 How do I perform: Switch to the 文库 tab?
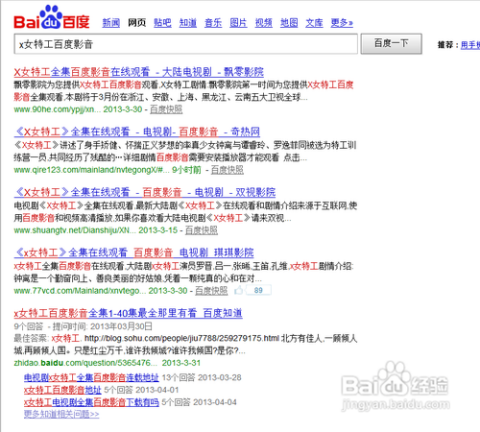(314, 23)
